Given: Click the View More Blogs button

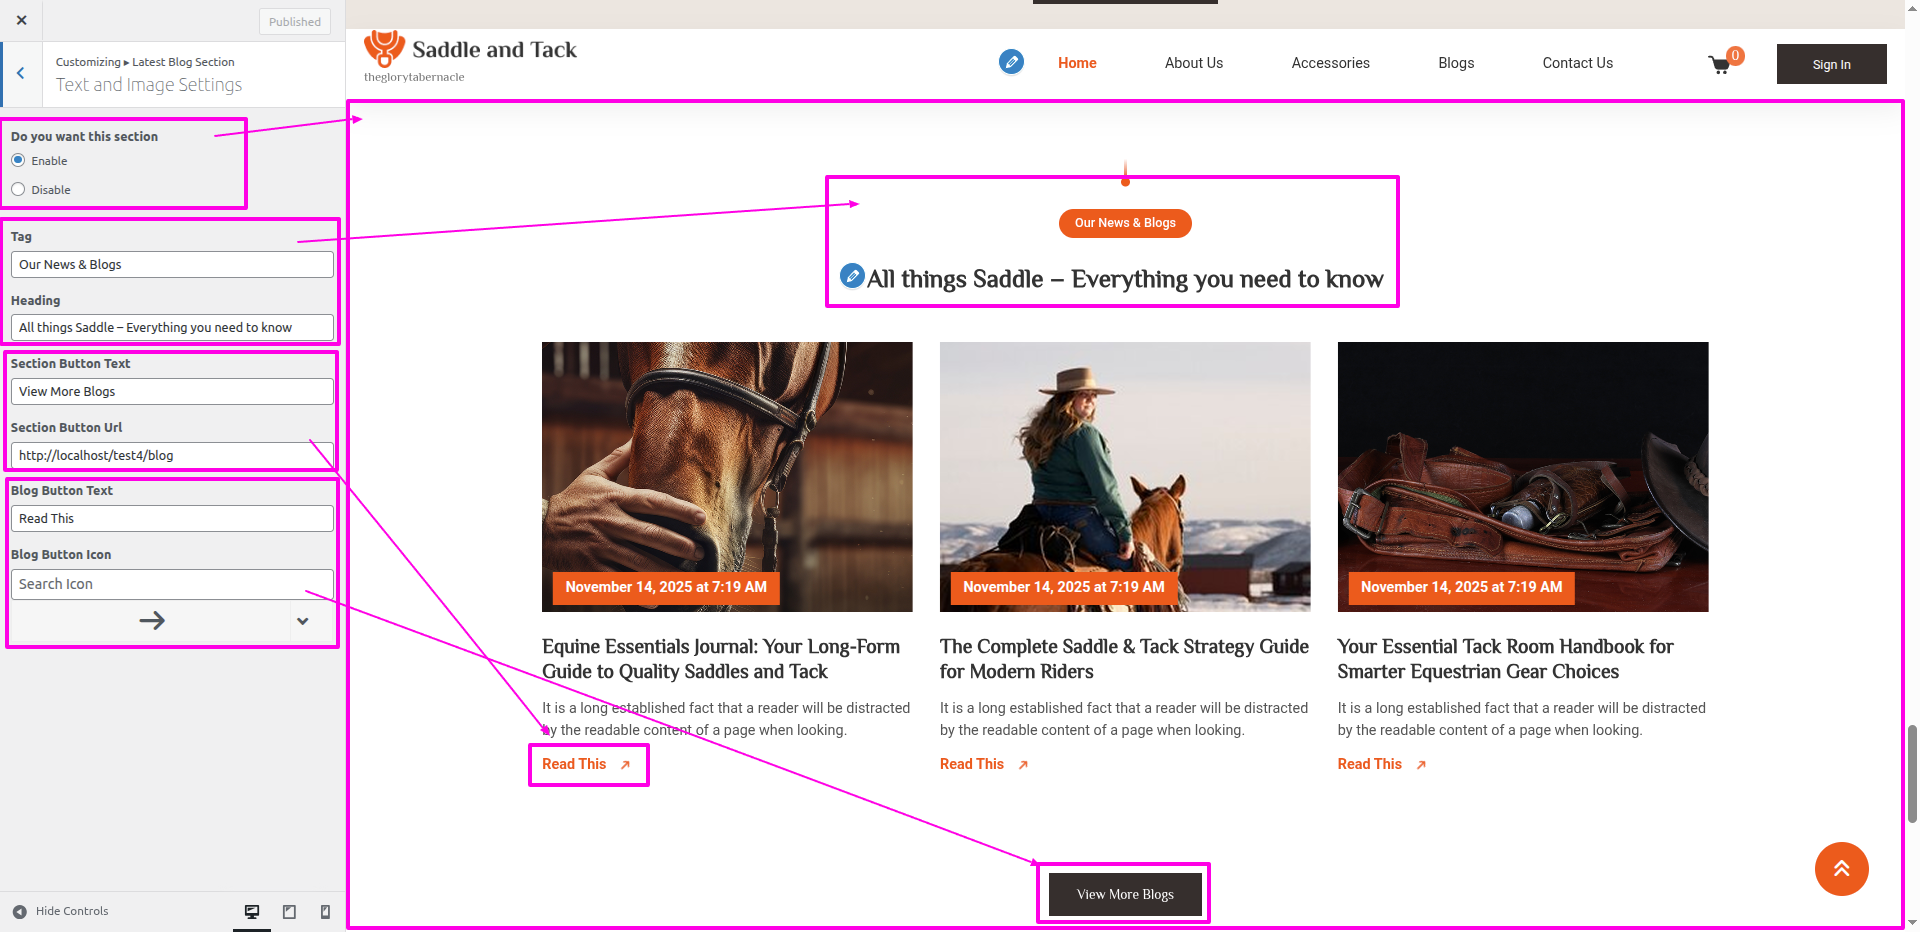Looking at the screenshot, I should tap(1125, 894).
